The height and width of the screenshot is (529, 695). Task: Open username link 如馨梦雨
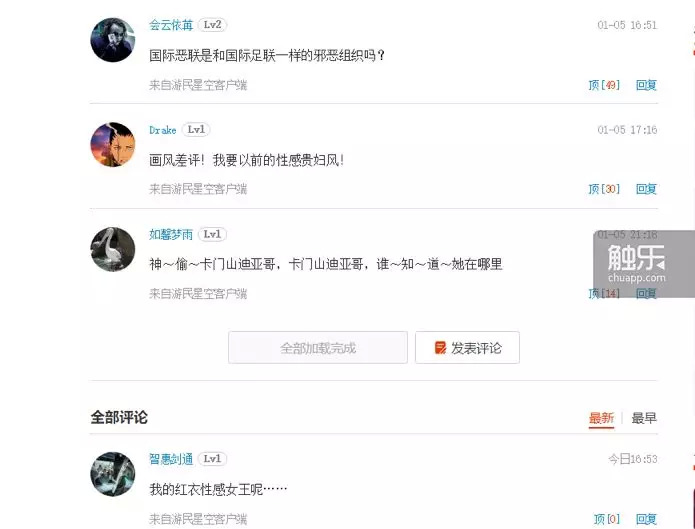[171, 234]
